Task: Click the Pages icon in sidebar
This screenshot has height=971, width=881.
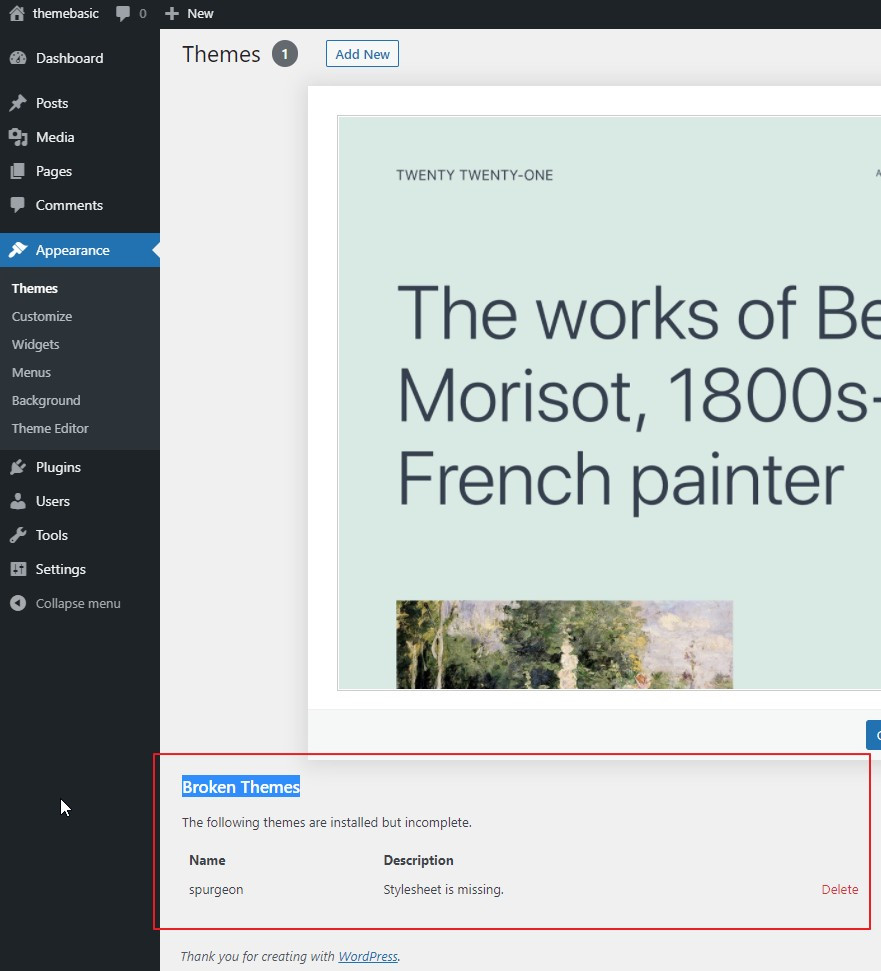Action: click(x=18, y=171)
